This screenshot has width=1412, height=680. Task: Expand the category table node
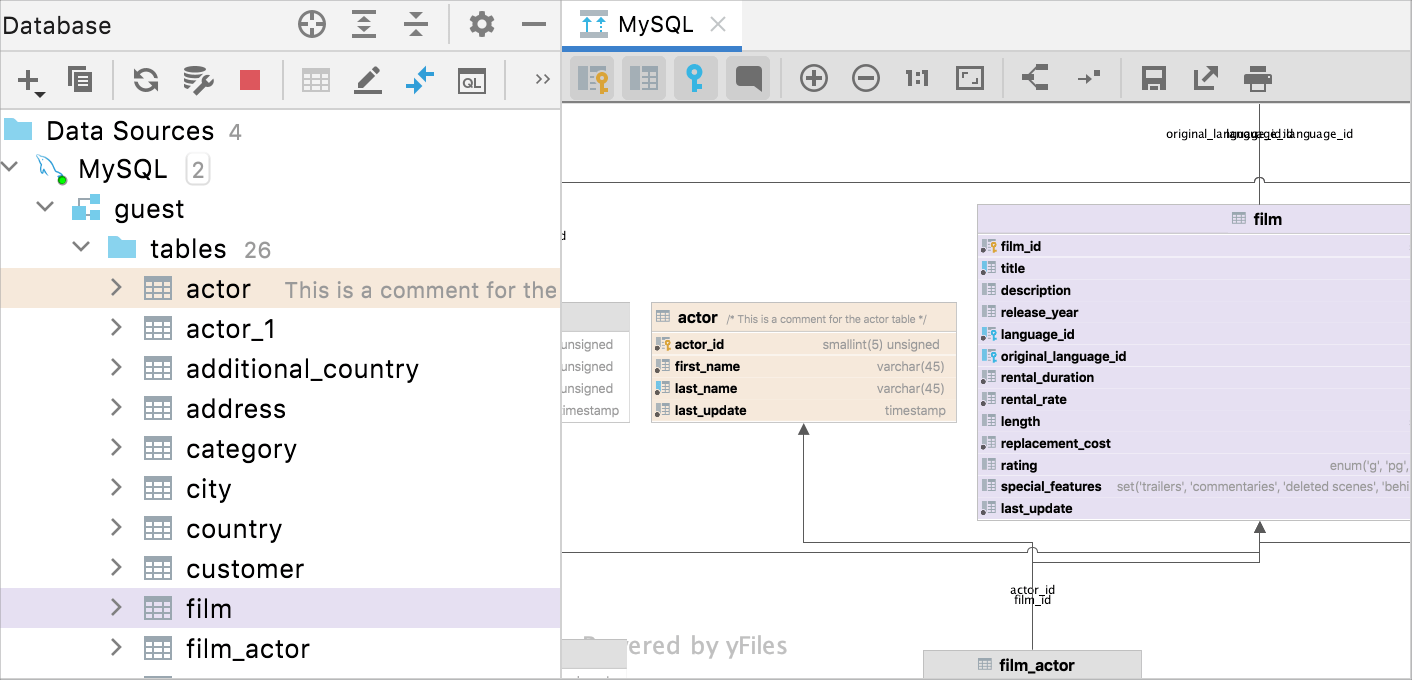(x=116, y=448)
